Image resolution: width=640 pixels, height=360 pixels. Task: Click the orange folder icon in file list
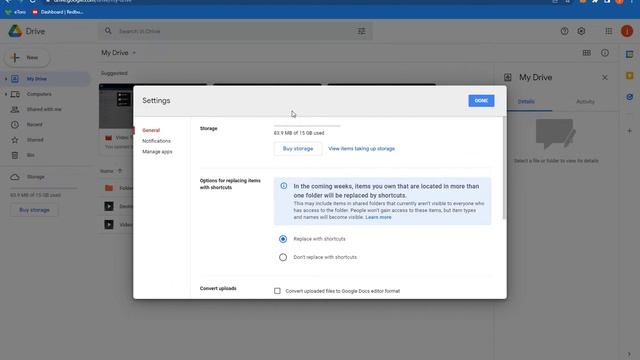pos(109,188)
